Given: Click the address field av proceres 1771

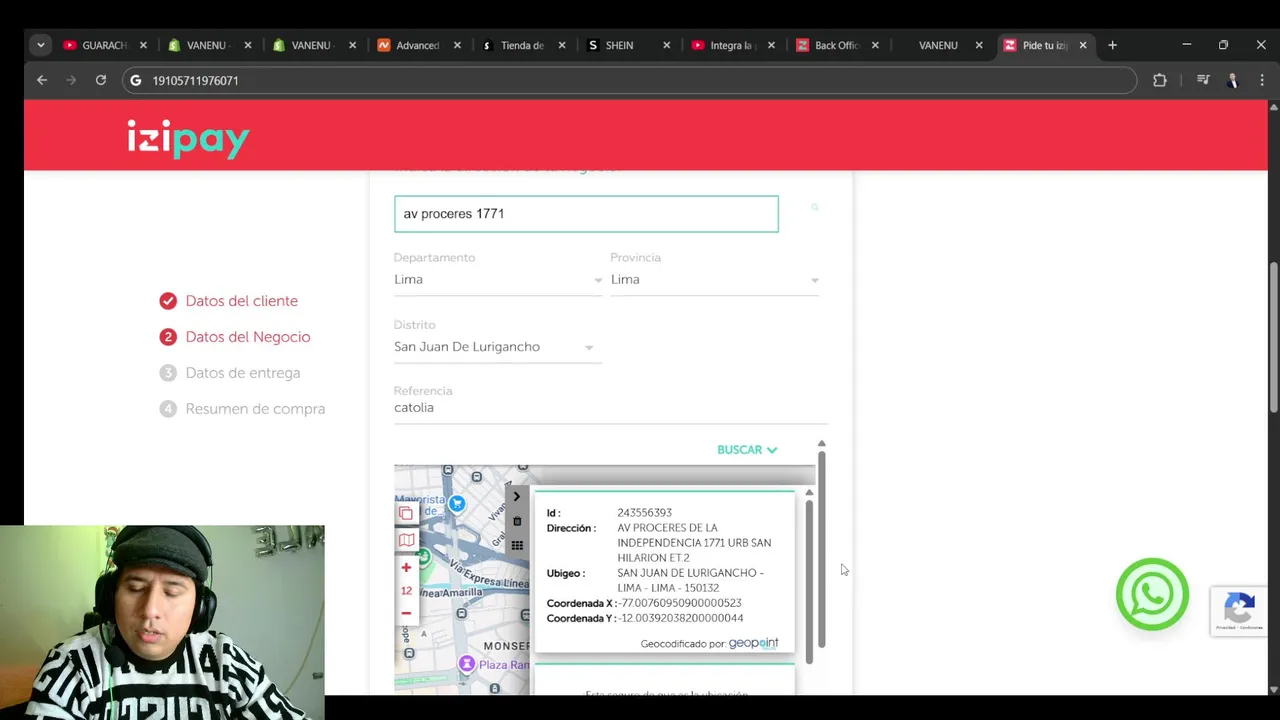Looking at the screenshot, I should [586, 214].
